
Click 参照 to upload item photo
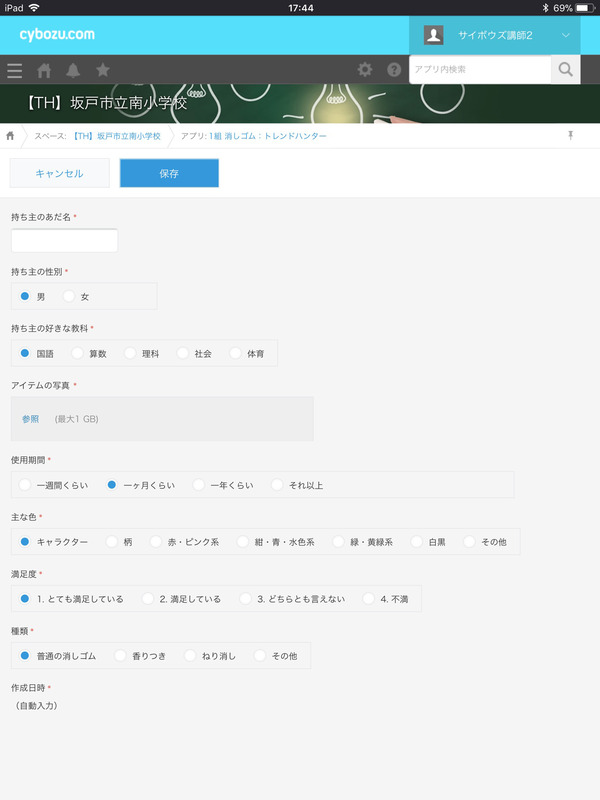click(x=30, y=419)
